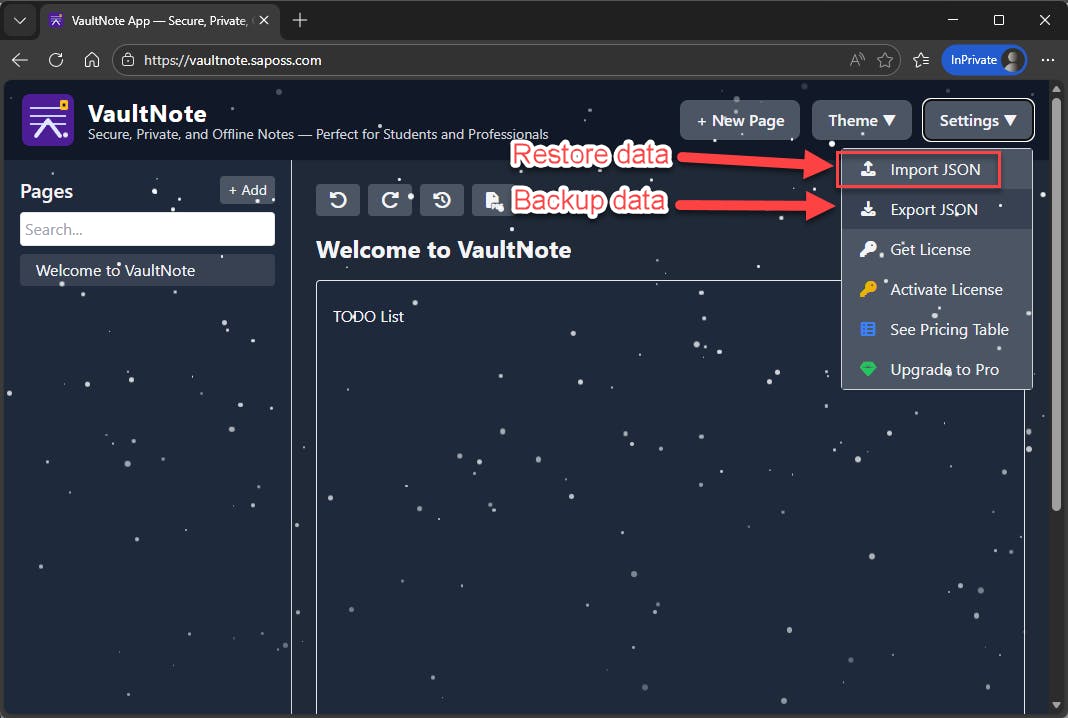
Task: Reload the page with the refresh icon
Action: (56, 60)
